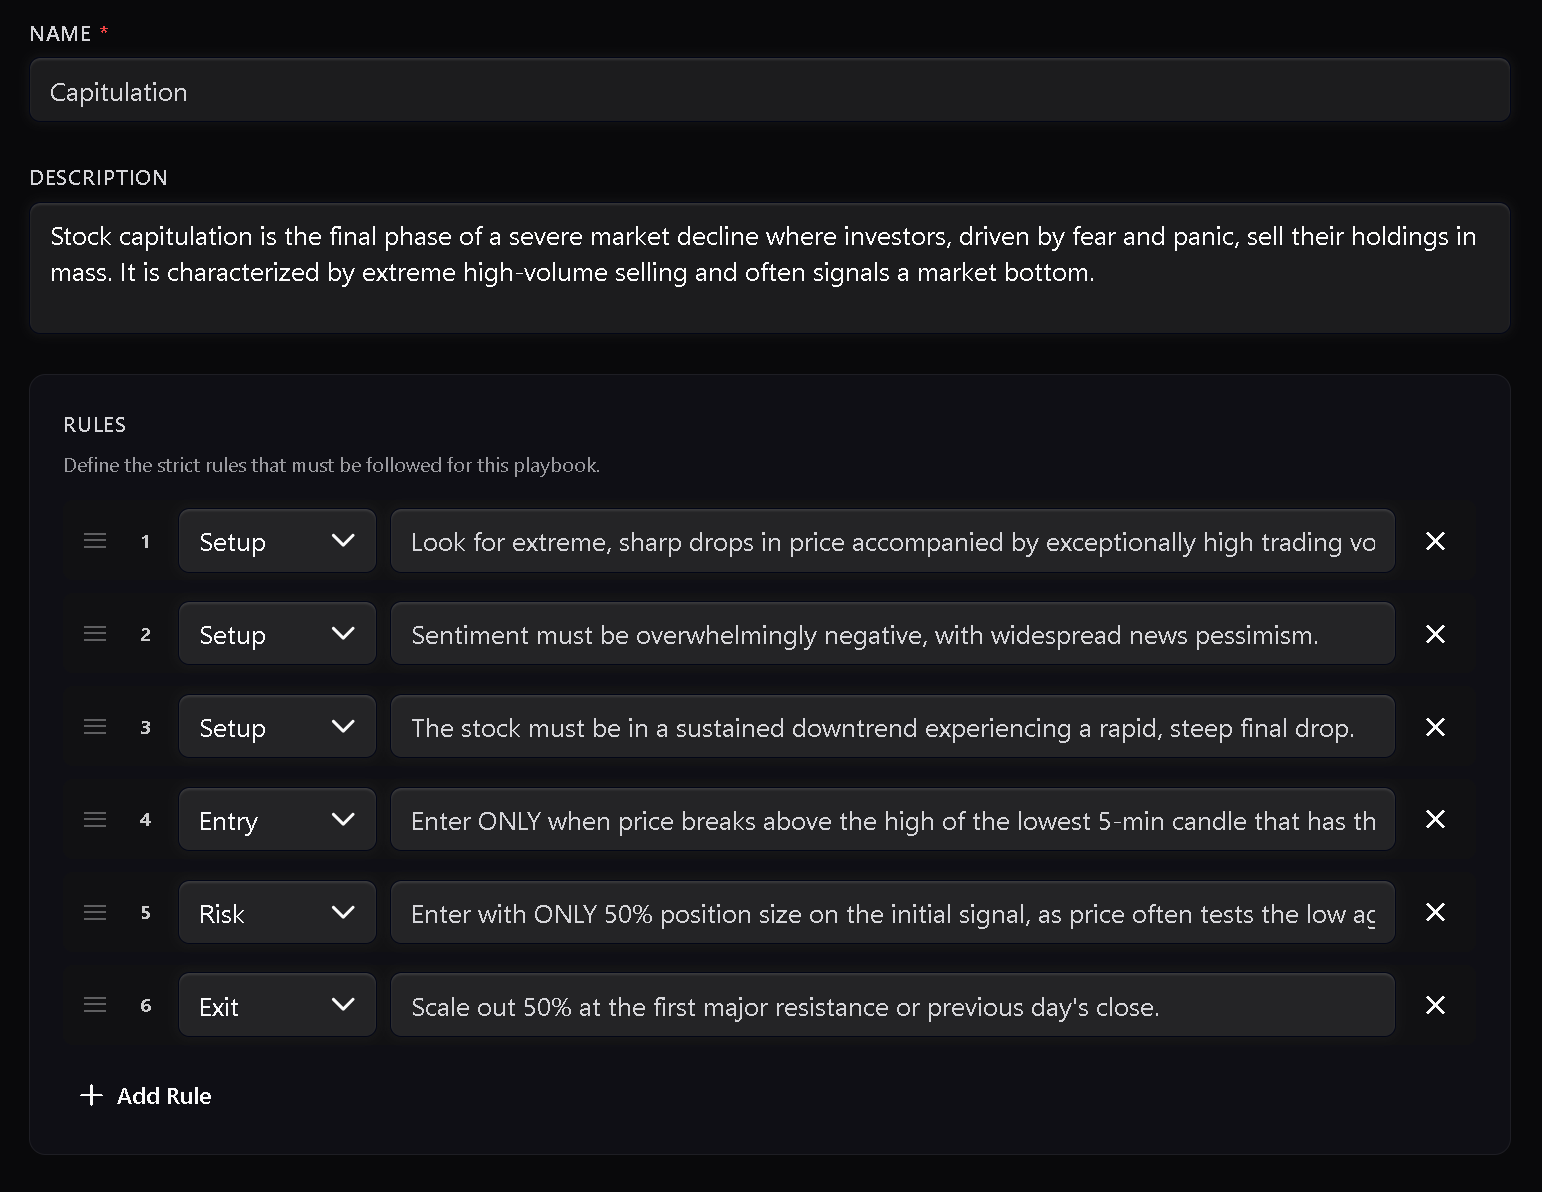Remove the Risk rule using X
This screenshot has height=1192, width=1542.
(1435, 912)
